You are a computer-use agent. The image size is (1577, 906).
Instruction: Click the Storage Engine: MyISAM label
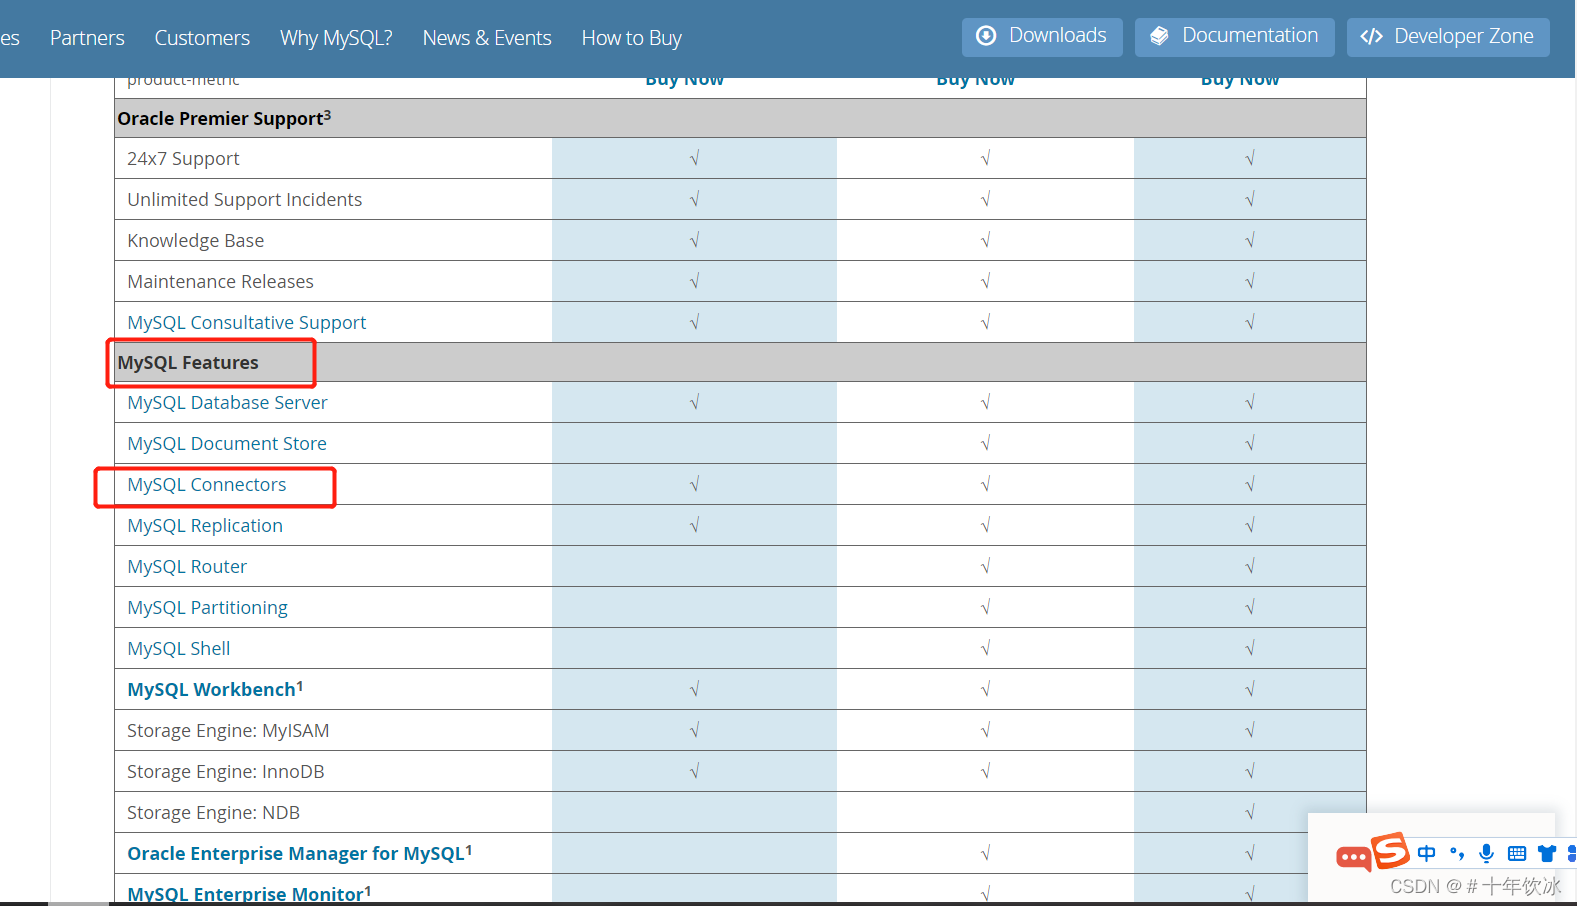[x=228, y=730]
